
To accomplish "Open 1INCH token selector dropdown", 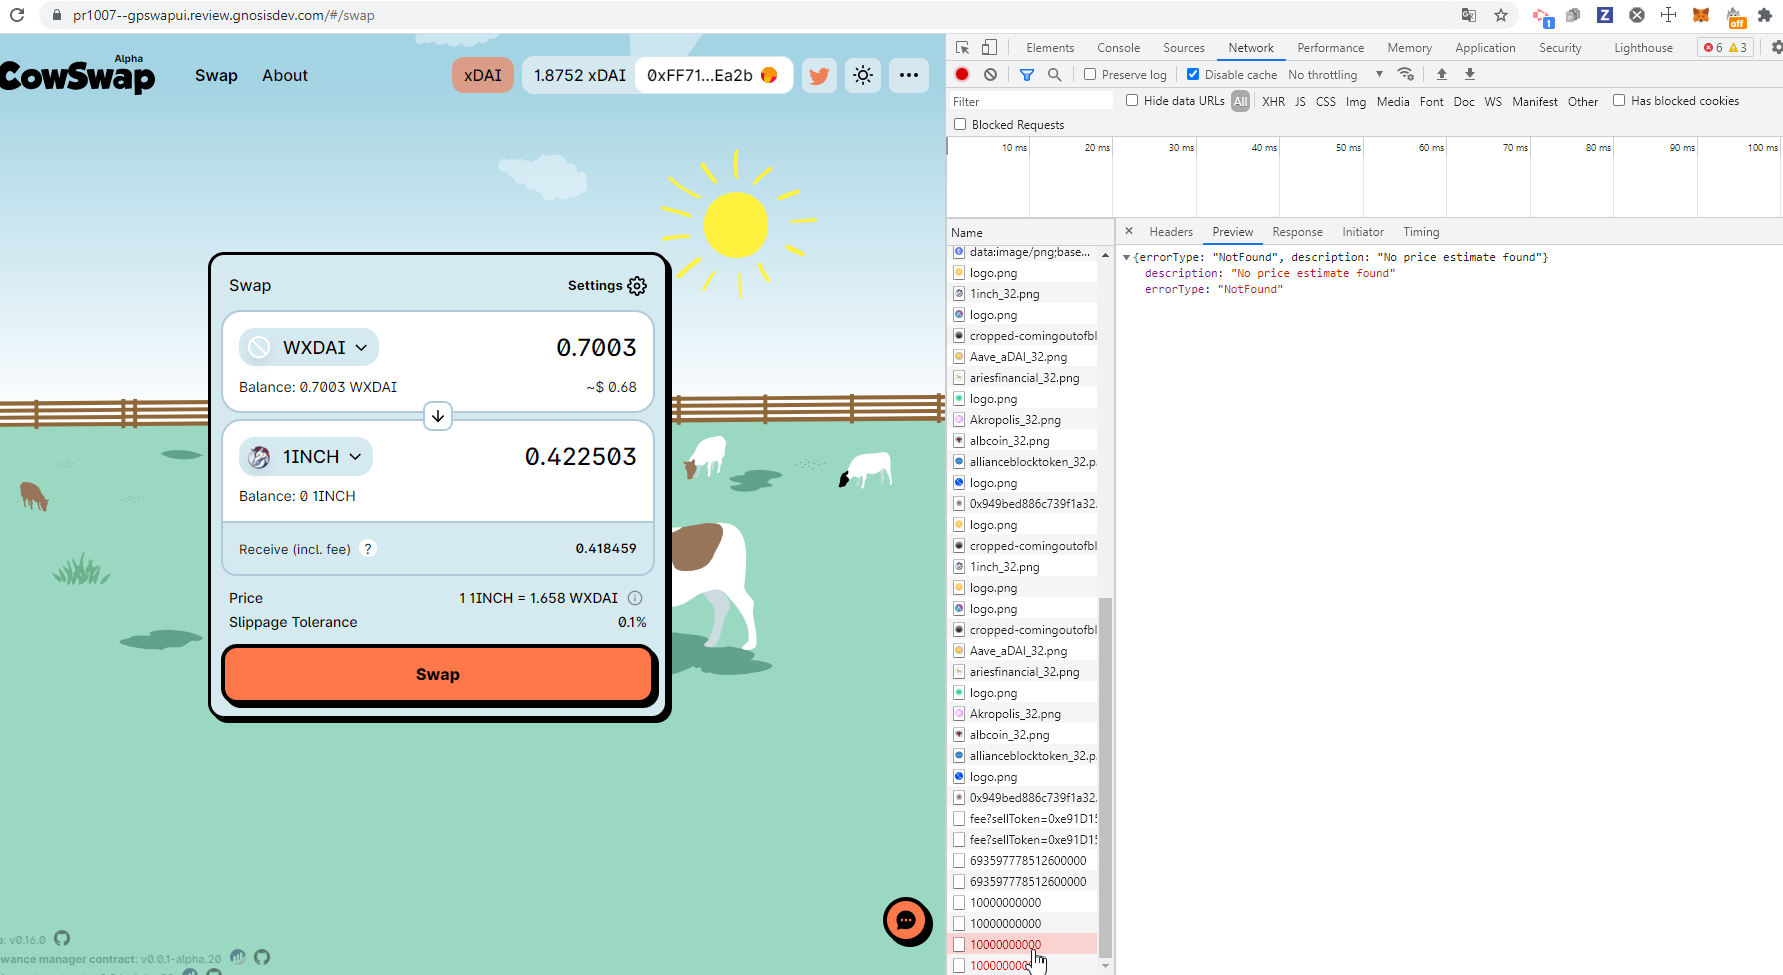I will coord(306,456).
